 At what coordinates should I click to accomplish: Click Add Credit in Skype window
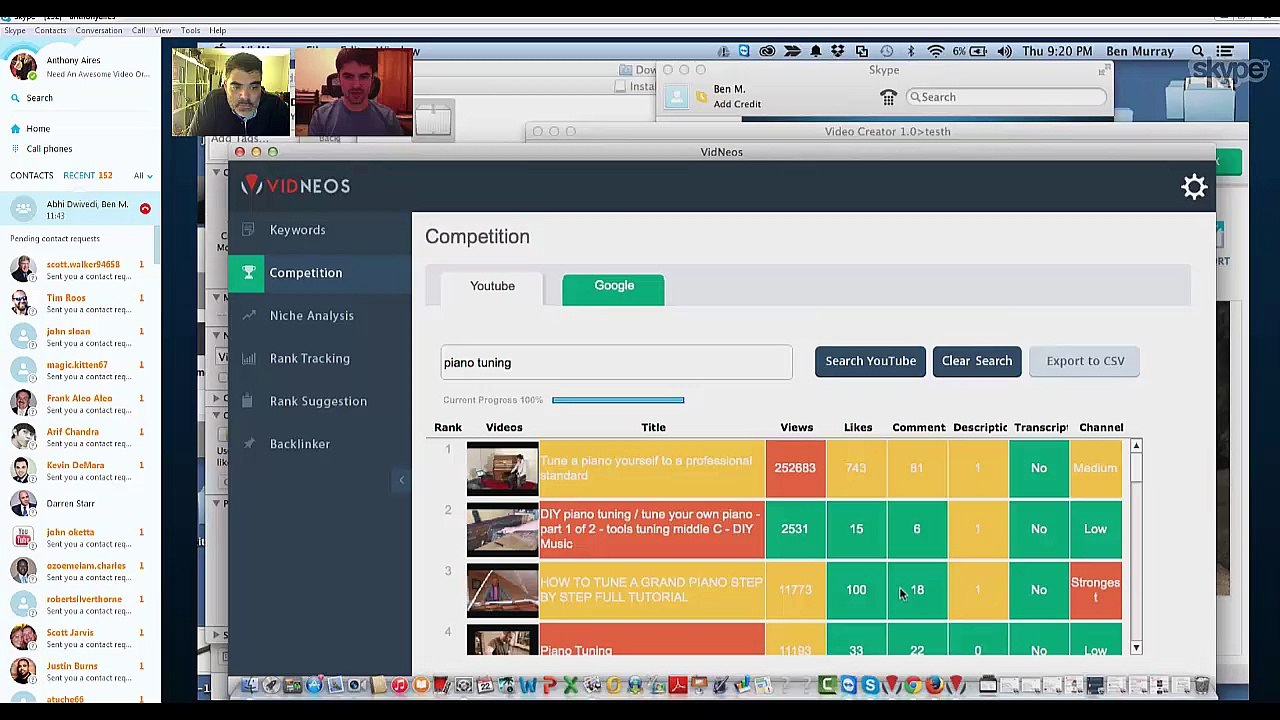click(737, 104)
